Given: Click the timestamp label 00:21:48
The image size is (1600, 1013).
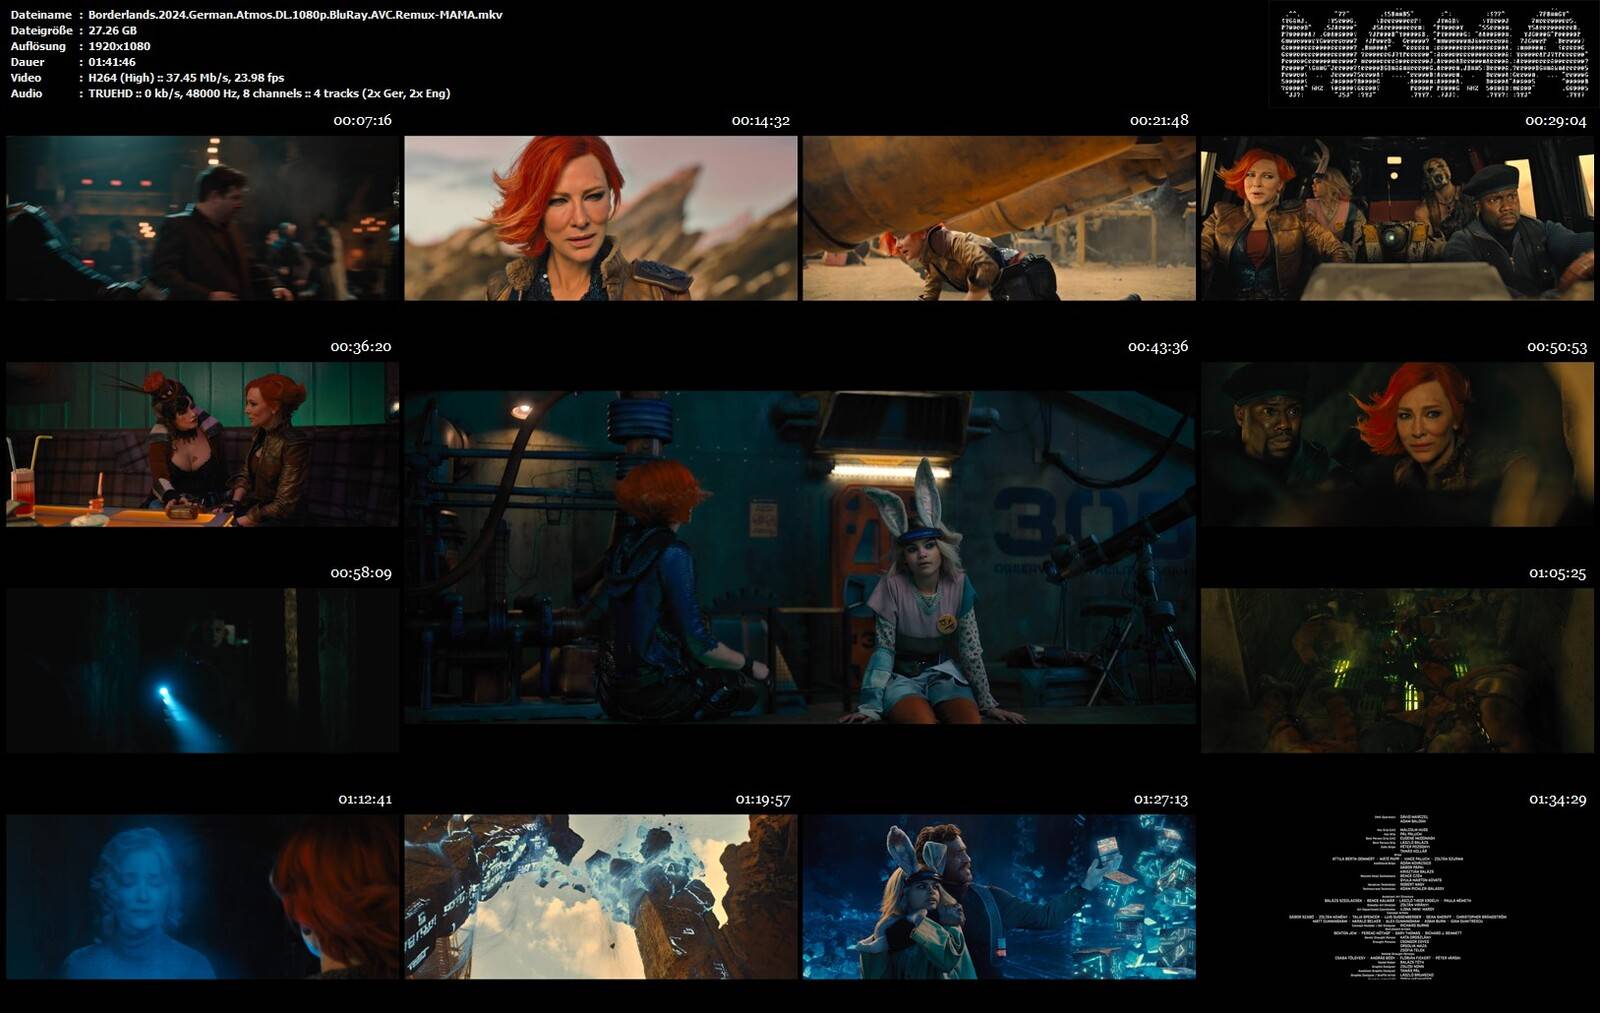Looking at the screenshot, I should pos(1159,121).
